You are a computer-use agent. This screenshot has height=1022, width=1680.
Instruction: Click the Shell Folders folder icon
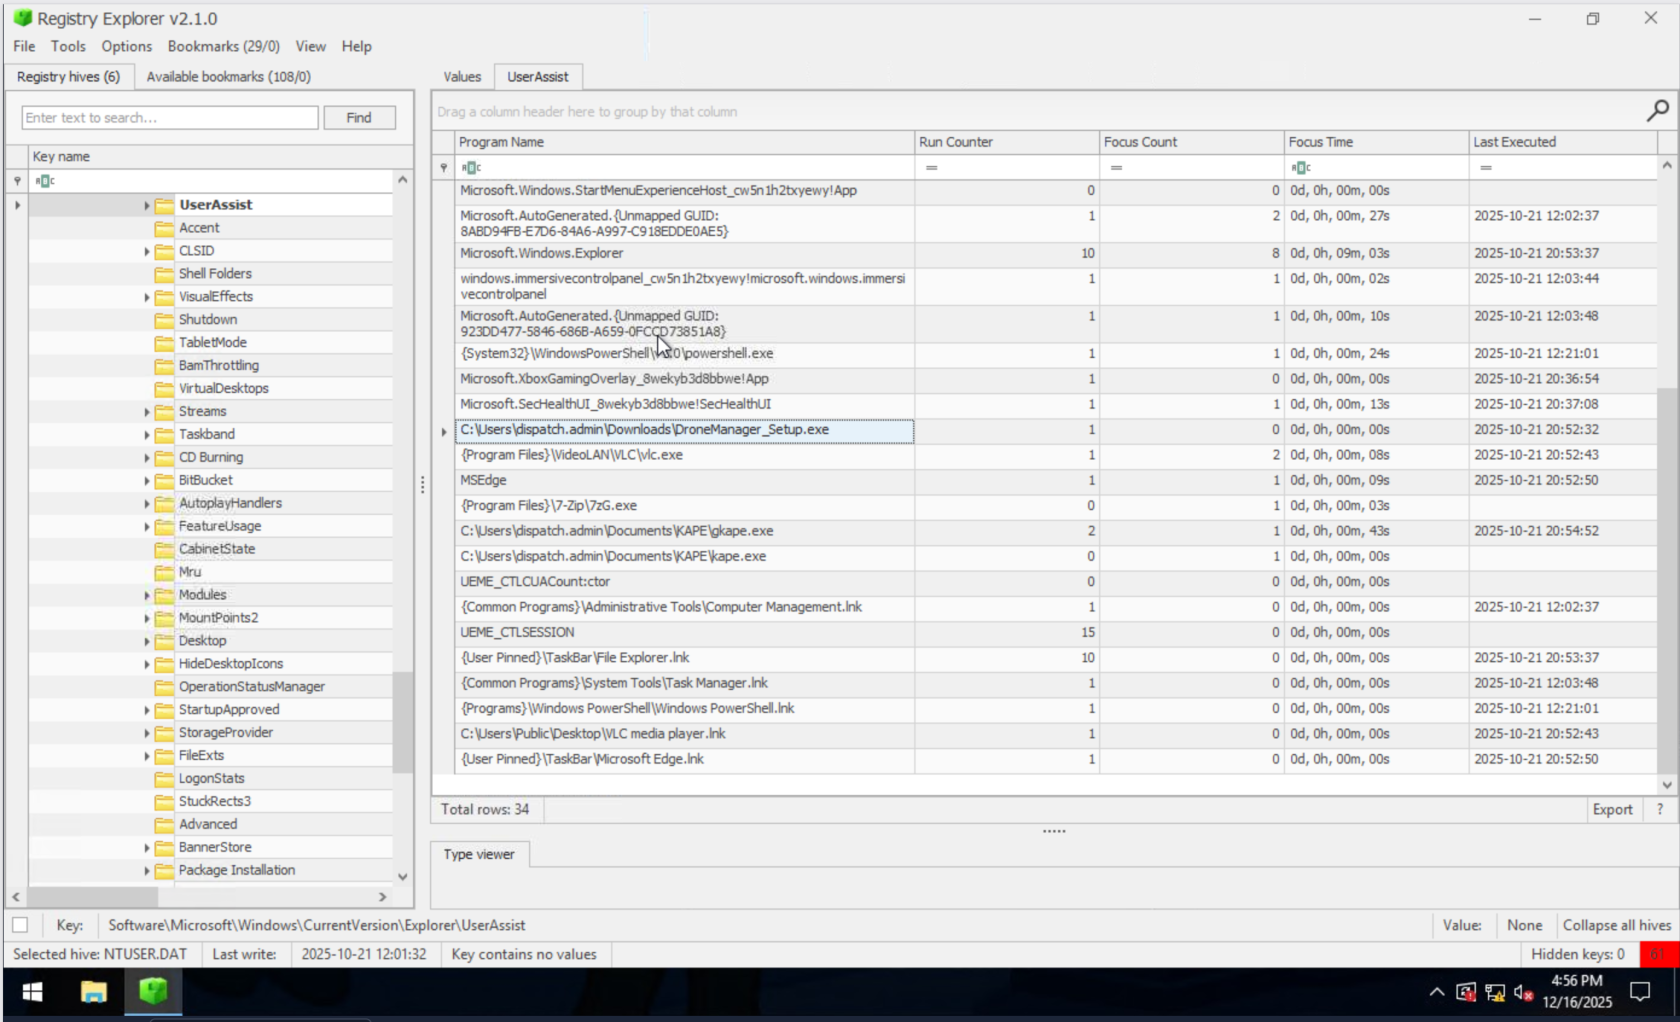pyautogui.click(x=164, y=274)
